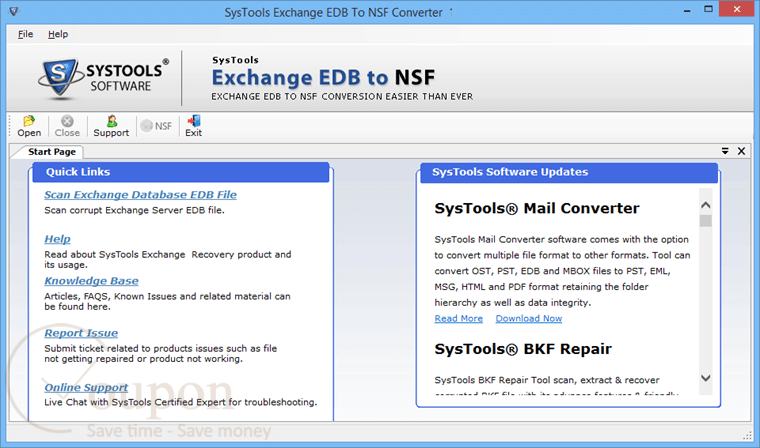Maximize the converter window

[x=708, y=10]
